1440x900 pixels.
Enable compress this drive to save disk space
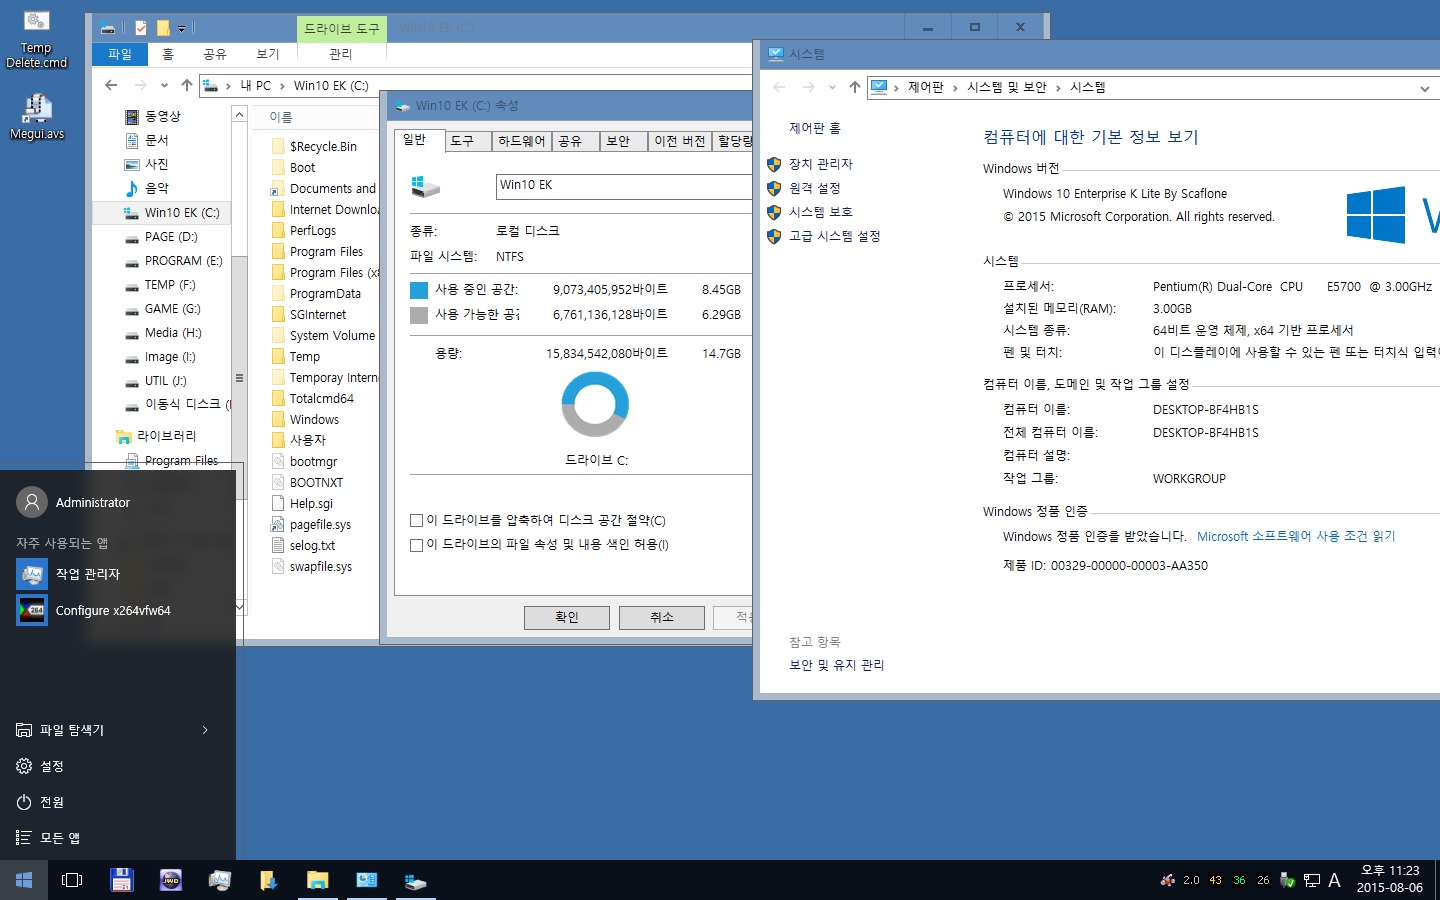(416, 520)
